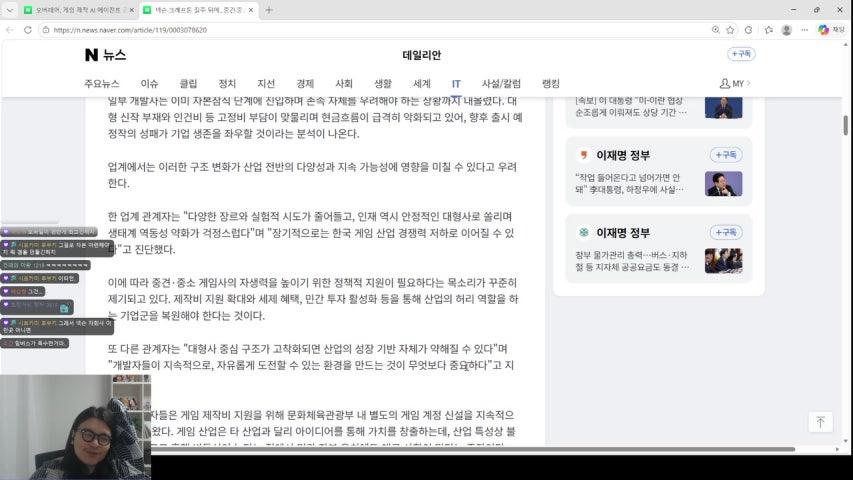
Task: Subscribe to second 이재명 정부 card
Action: click(x=726, y=232)
